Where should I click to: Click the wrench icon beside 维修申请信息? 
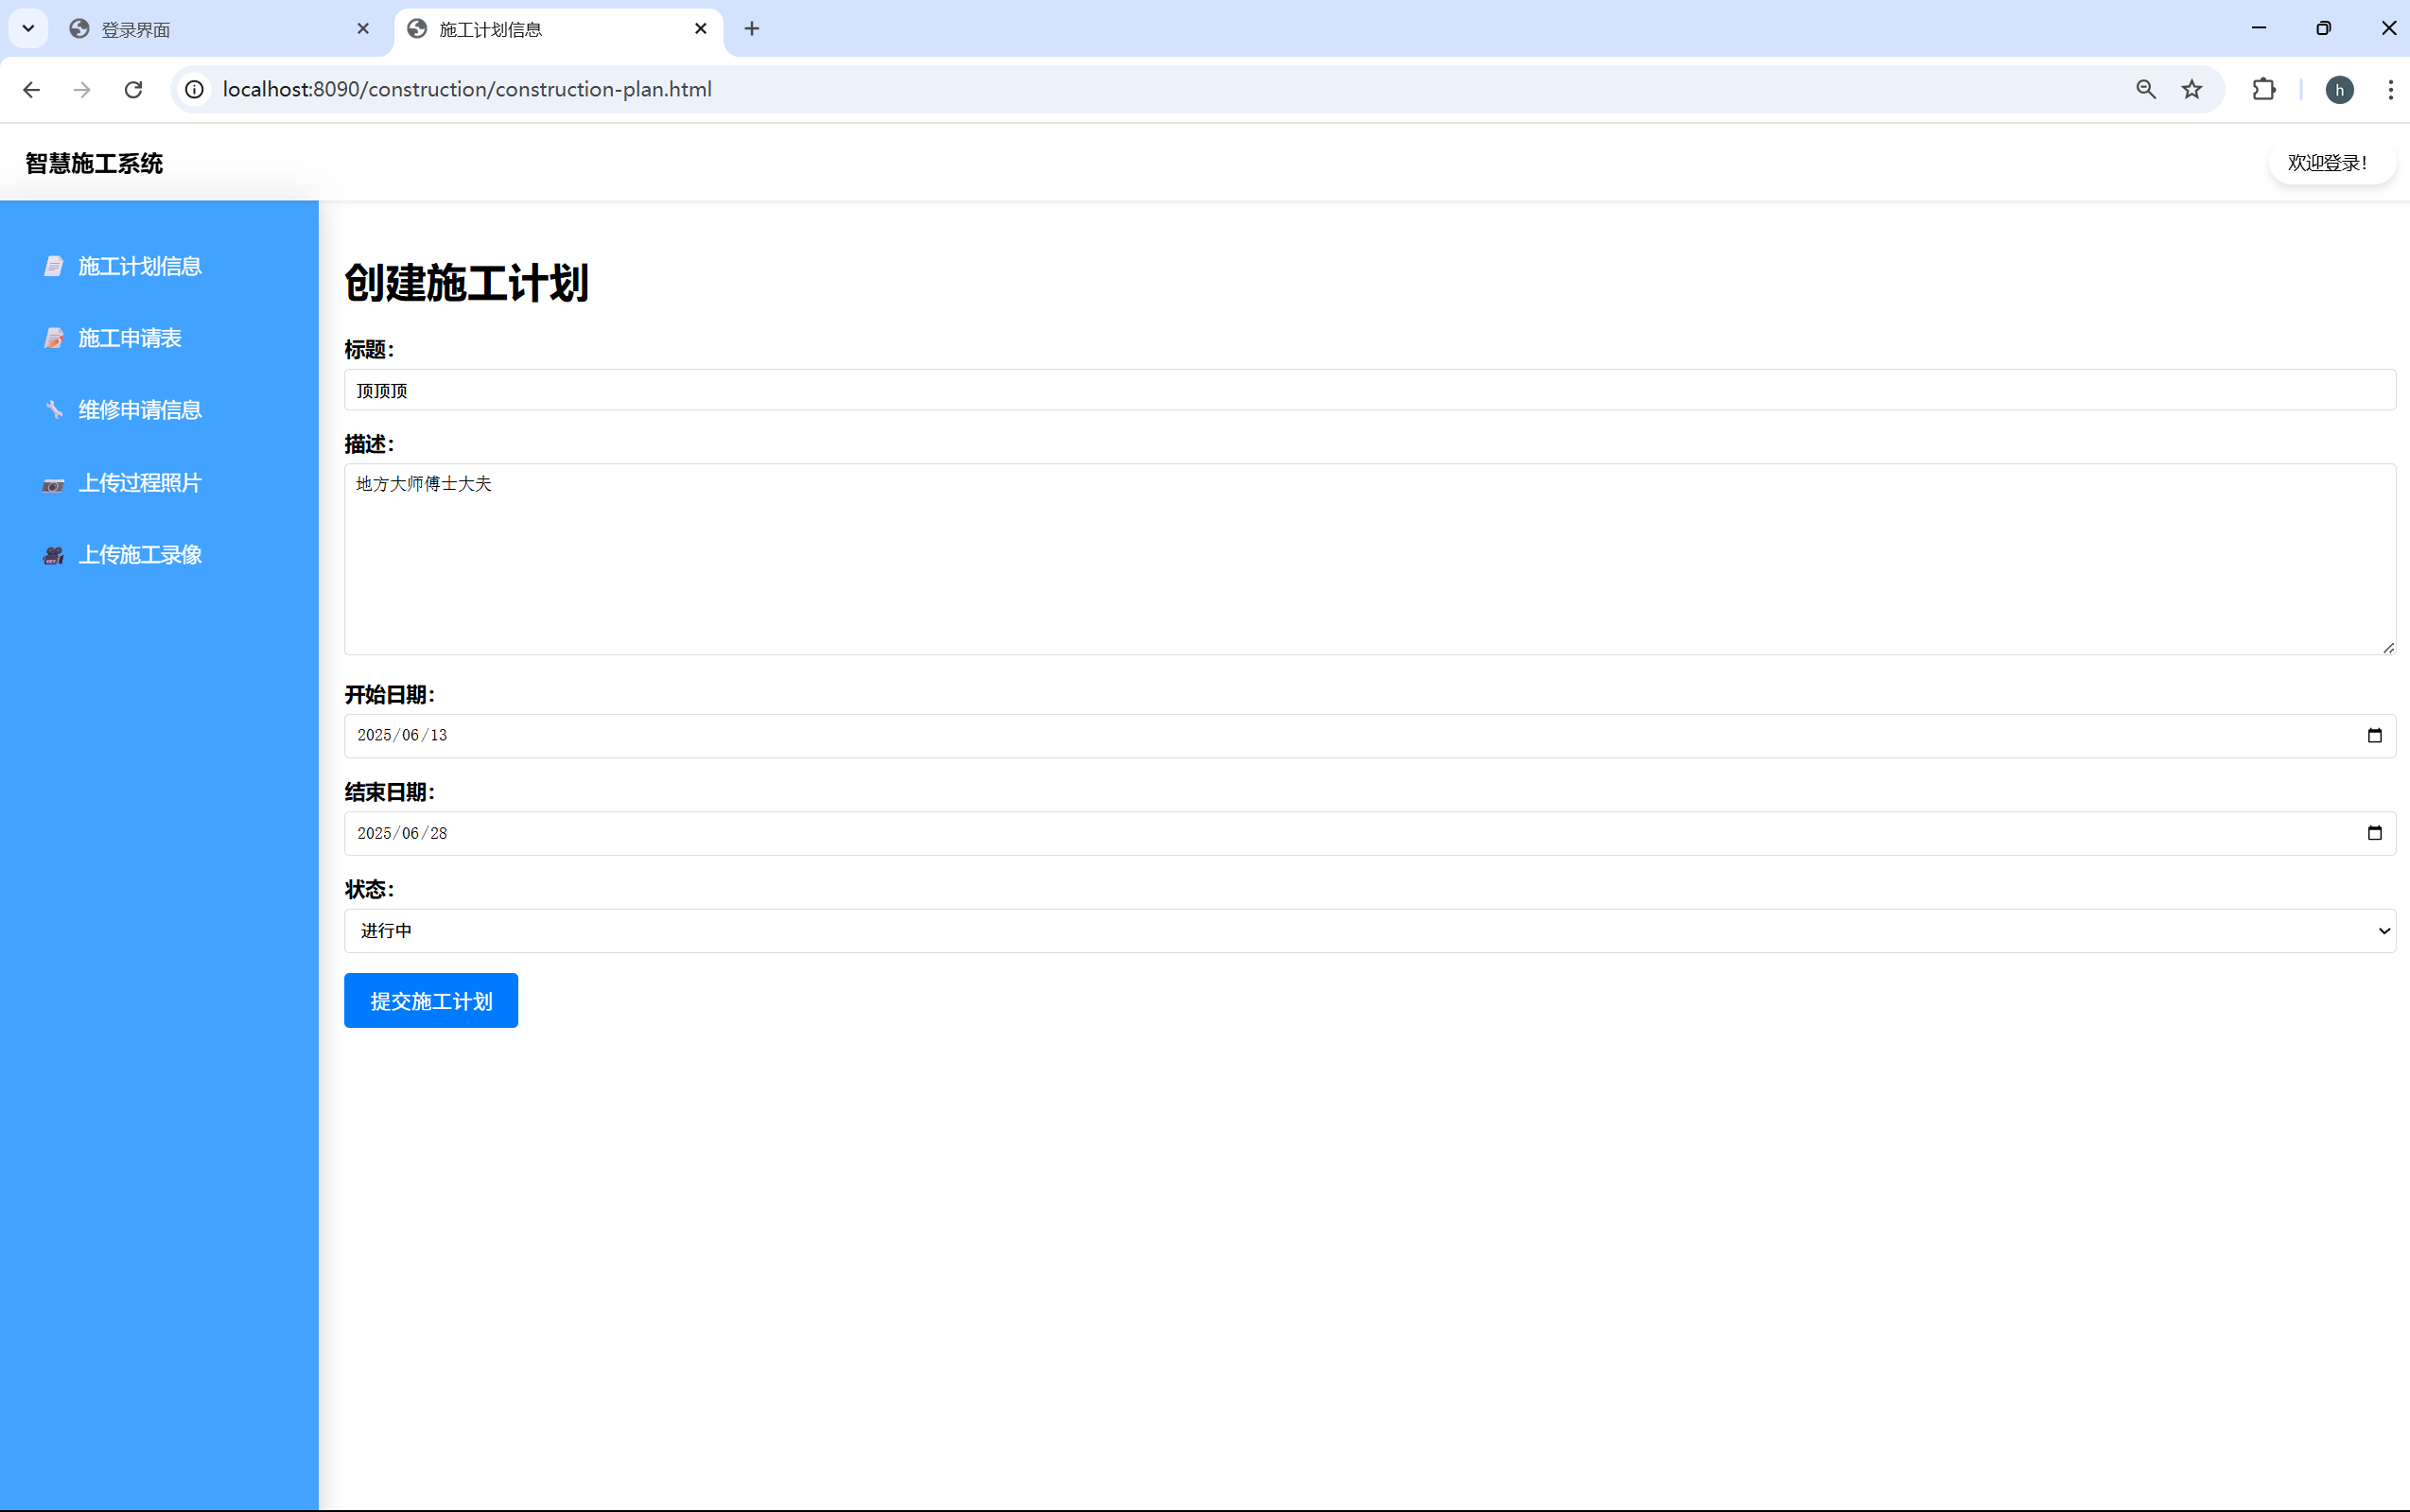pos(54,410)
